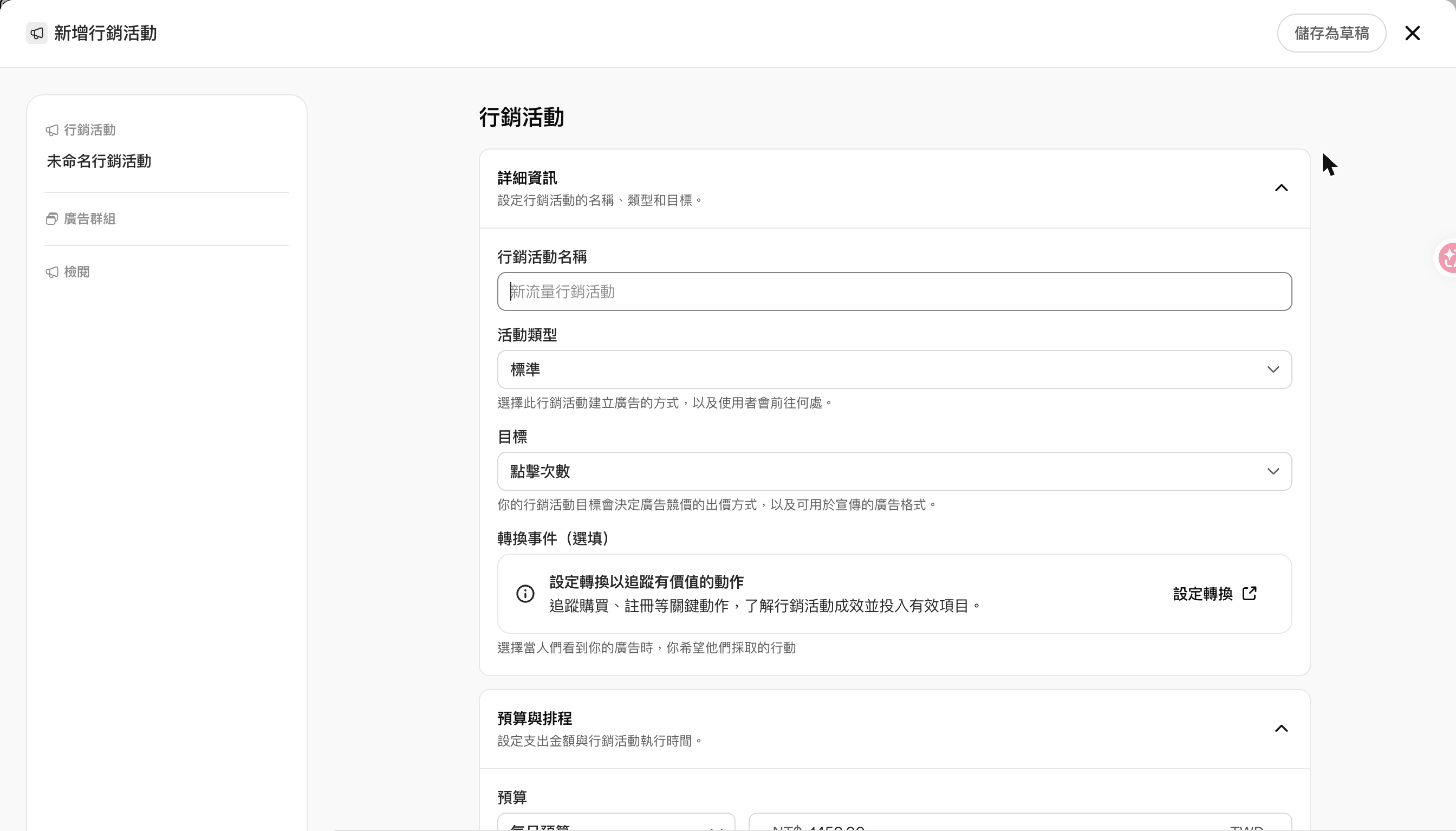Save the campaign via 儲存為草稿 button
Screen dimensions: 1456x831
pos(1331,33)
